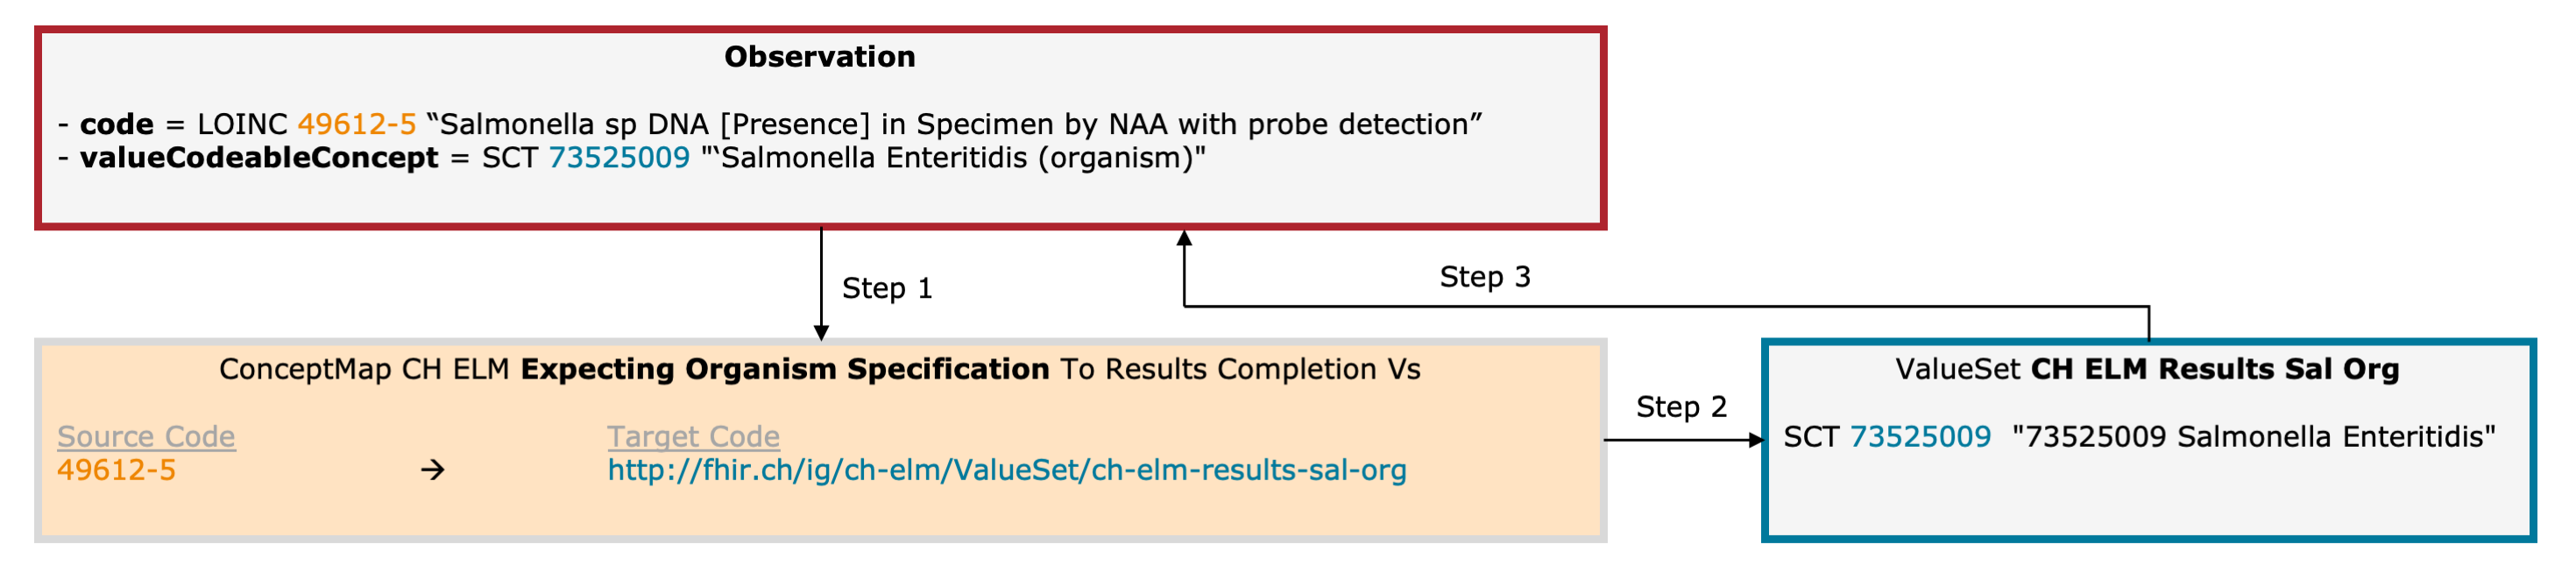The width and height of the screenshot is (2576, 587).
Task: Click blue SCT 73525009 in ValueSet box
Action: click(x=1920, y=437)
